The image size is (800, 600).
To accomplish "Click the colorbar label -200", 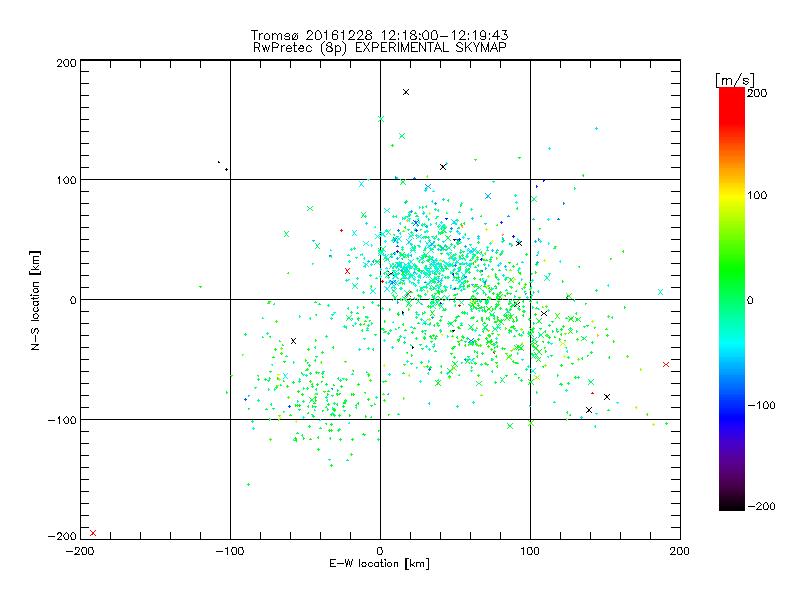I will 761,506.
